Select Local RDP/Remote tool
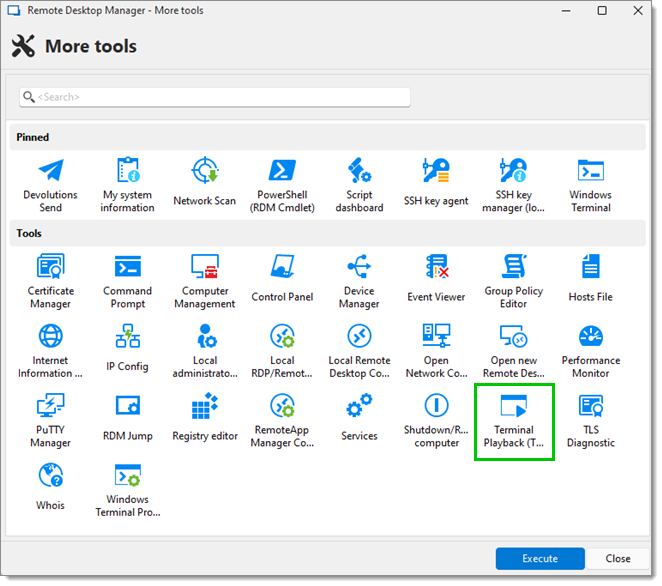Viewport: 662px width, 586px height. tap(282, 350)
